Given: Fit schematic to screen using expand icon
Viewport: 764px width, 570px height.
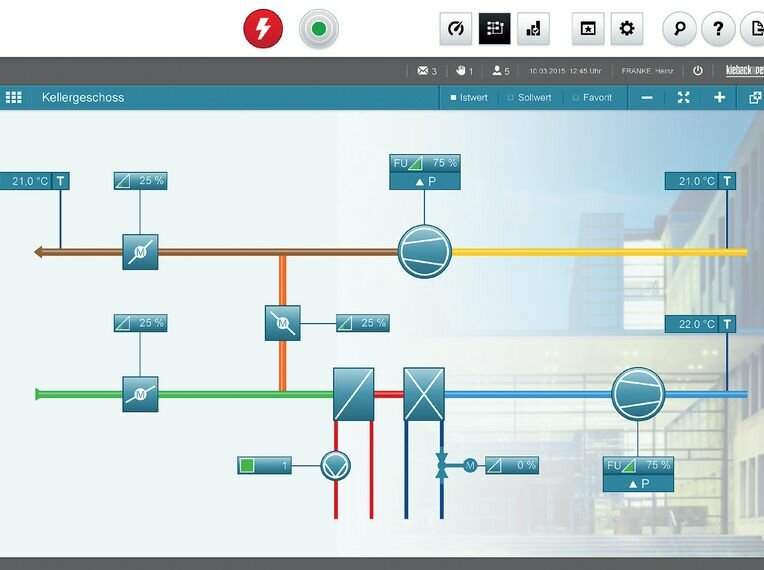Looking at the screenshot, I should click(684, 98).
